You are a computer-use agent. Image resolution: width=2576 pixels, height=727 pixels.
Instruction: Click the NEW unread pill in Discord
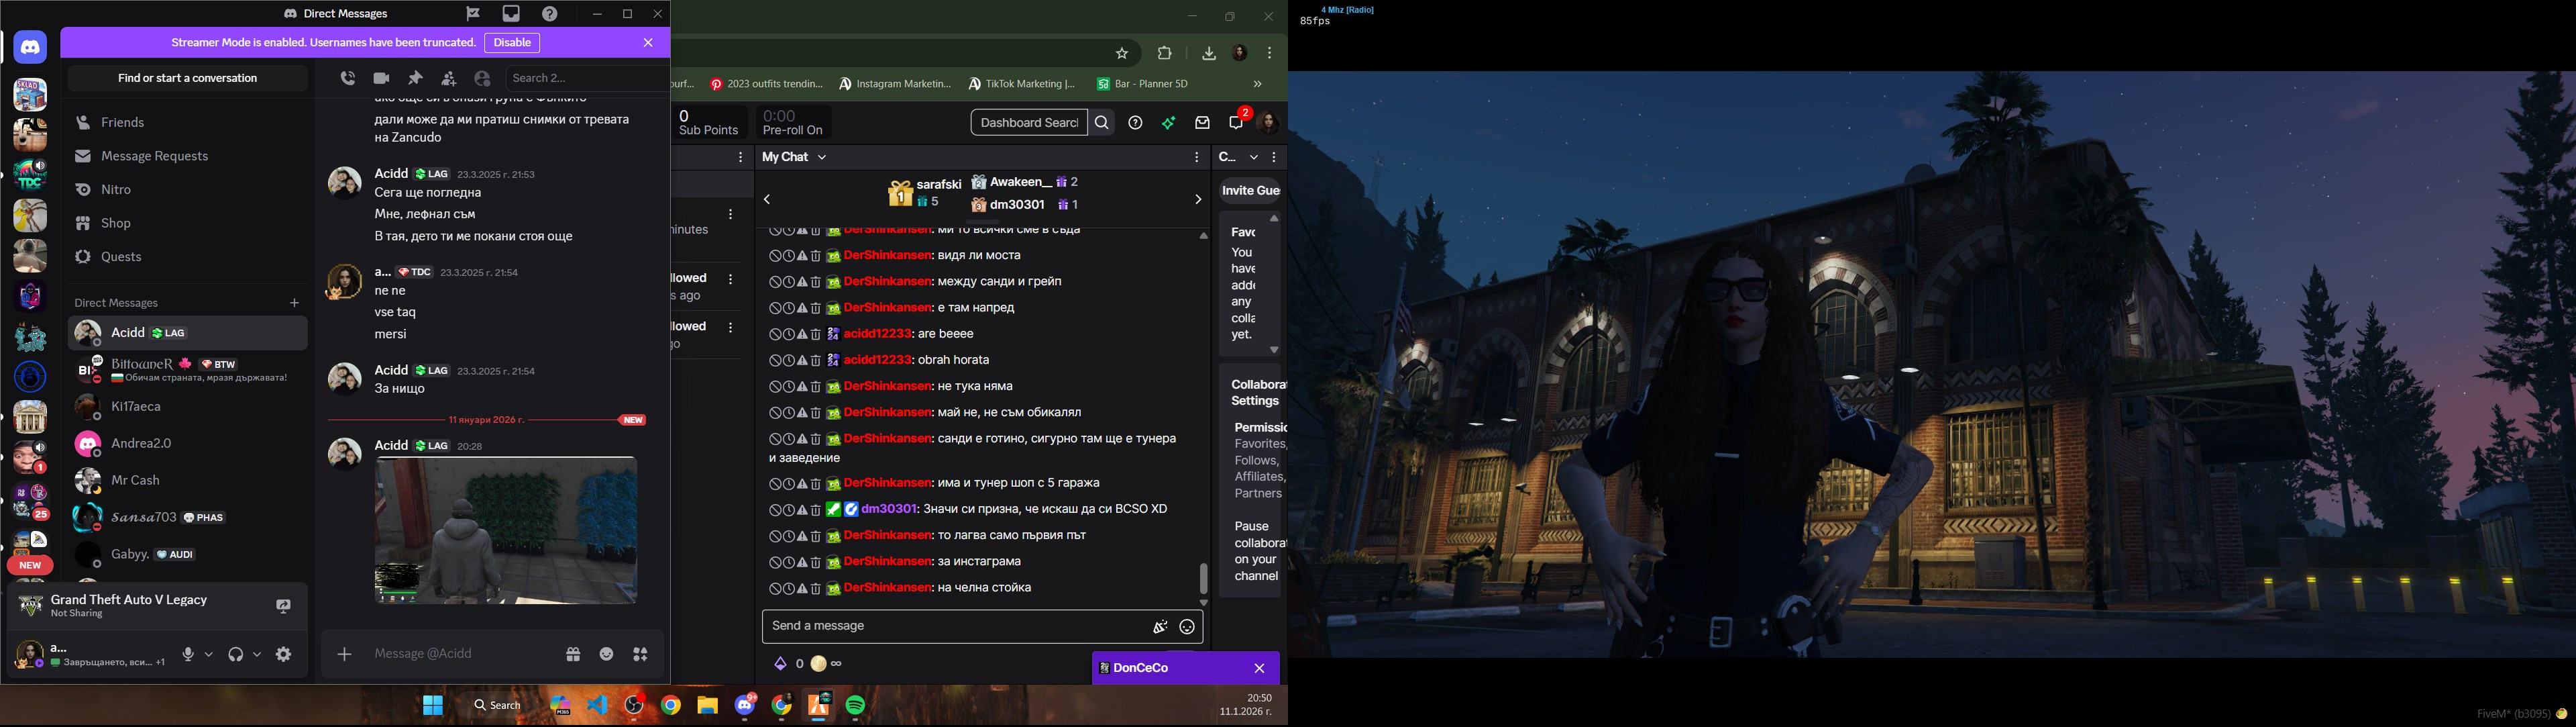click(30, 566)
